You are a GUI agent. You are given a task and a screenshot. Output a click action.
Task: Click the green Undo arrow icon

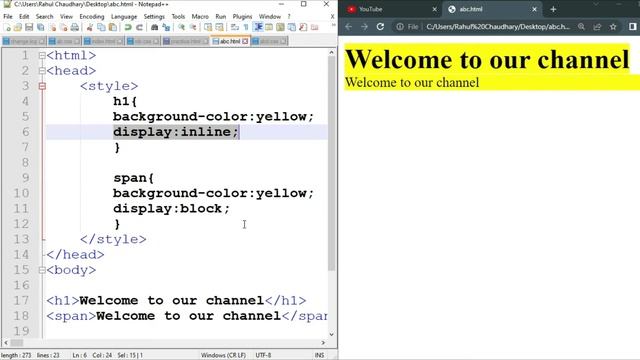128,27
